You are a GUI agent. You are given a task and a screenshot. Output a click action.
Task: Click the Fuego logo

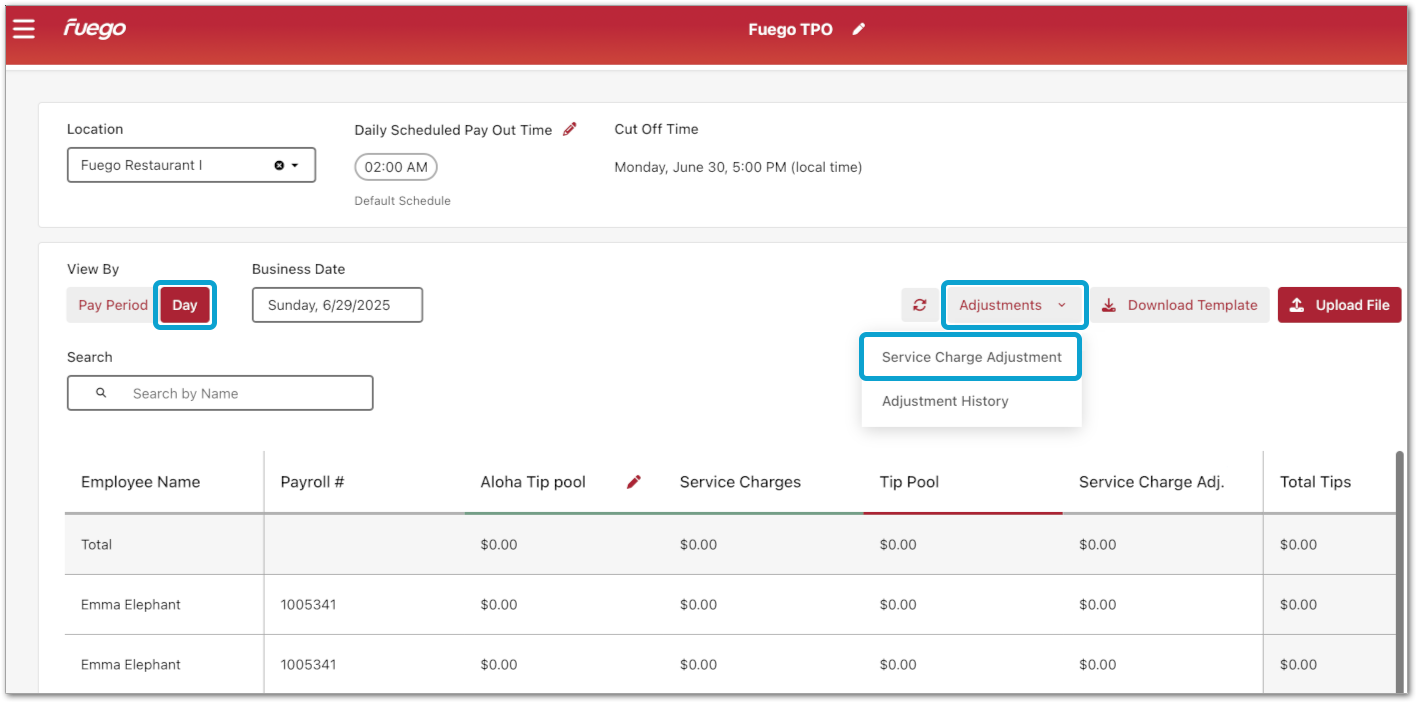click(95, 28)
